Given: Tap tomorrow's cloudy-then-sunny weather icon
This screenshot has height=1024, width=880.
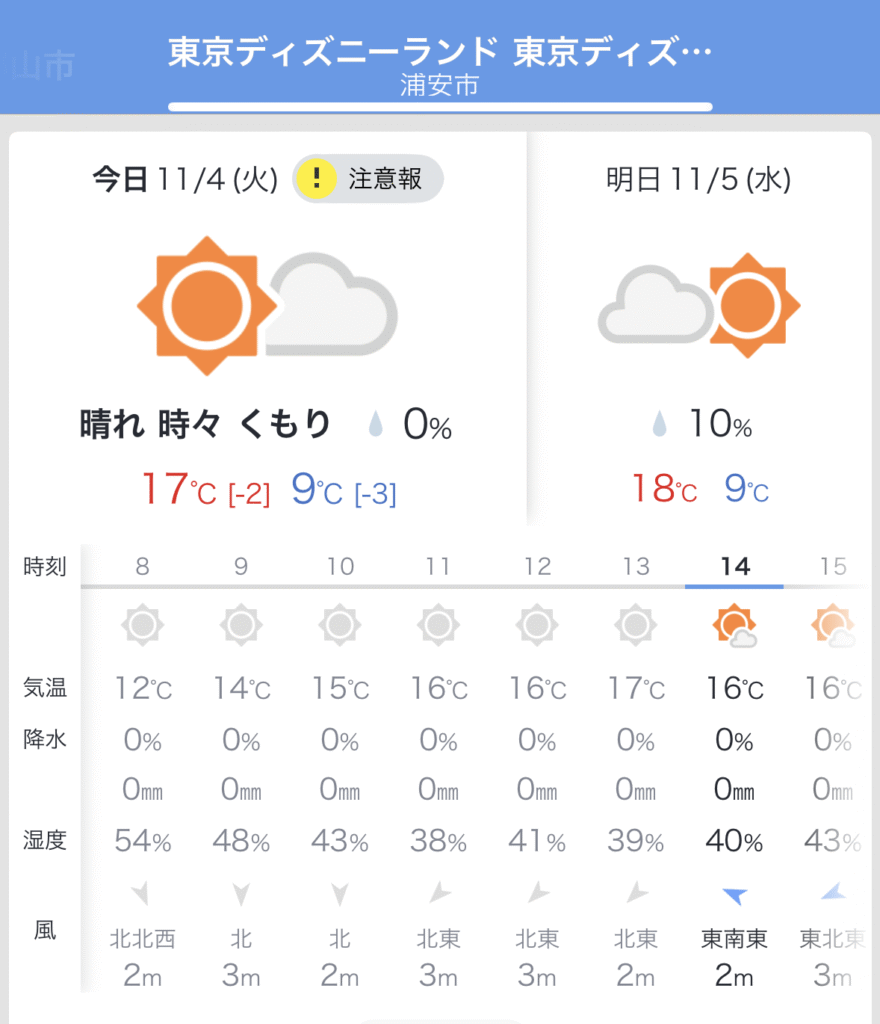Looking at the screenshot, I should point(699,306).
